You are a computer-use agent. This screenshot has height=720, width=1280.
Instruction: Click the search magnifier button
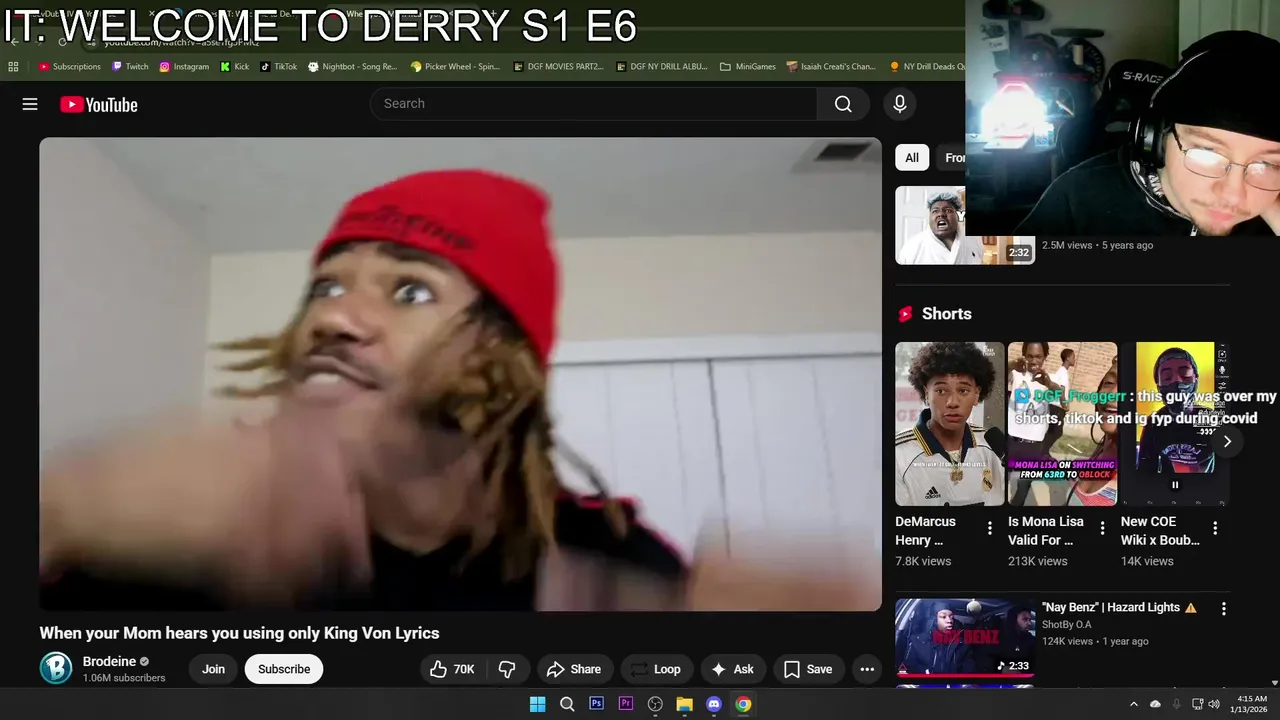click(843, 104)
